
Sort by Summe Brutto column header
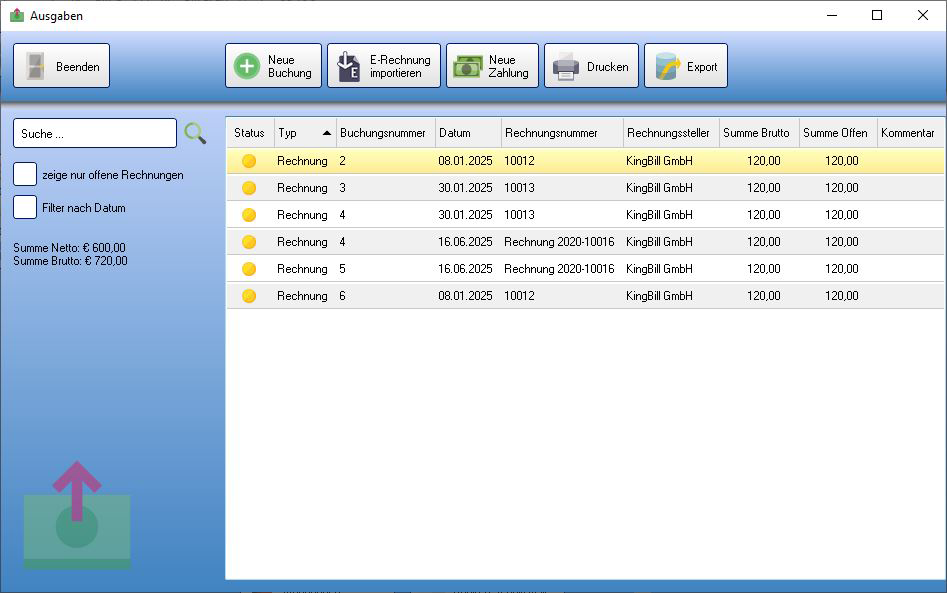pos(759,133)
